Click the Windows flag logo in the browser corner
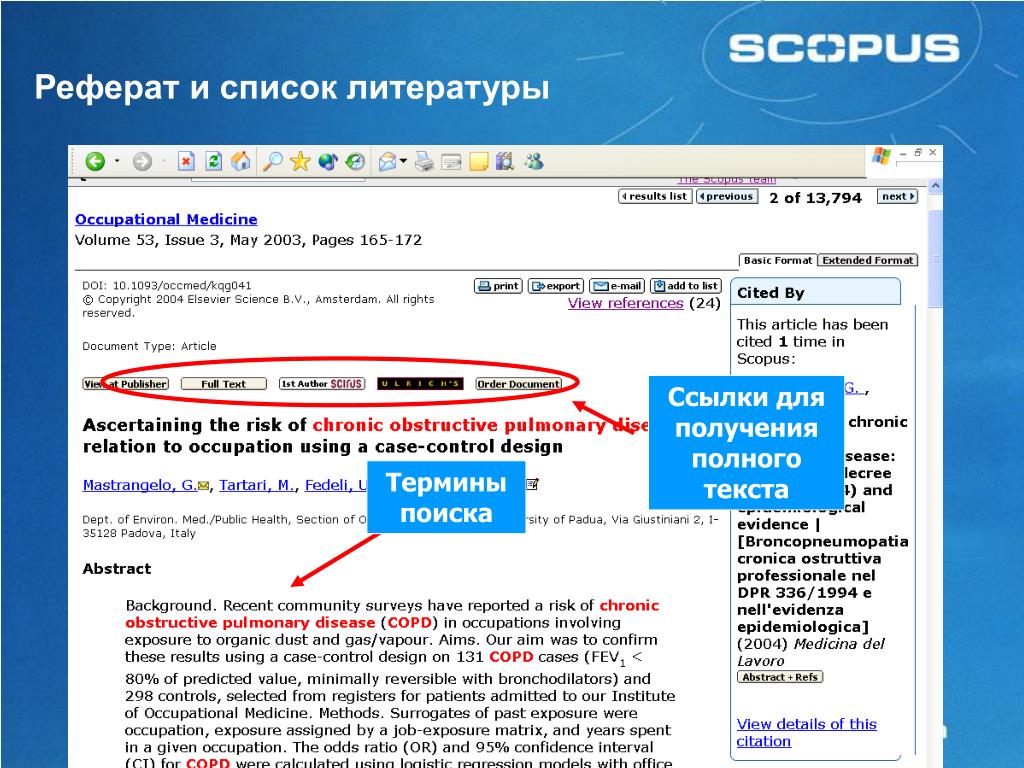This screenshot has width=1024, height=768. pyautogui.click(x=882, y=155)
